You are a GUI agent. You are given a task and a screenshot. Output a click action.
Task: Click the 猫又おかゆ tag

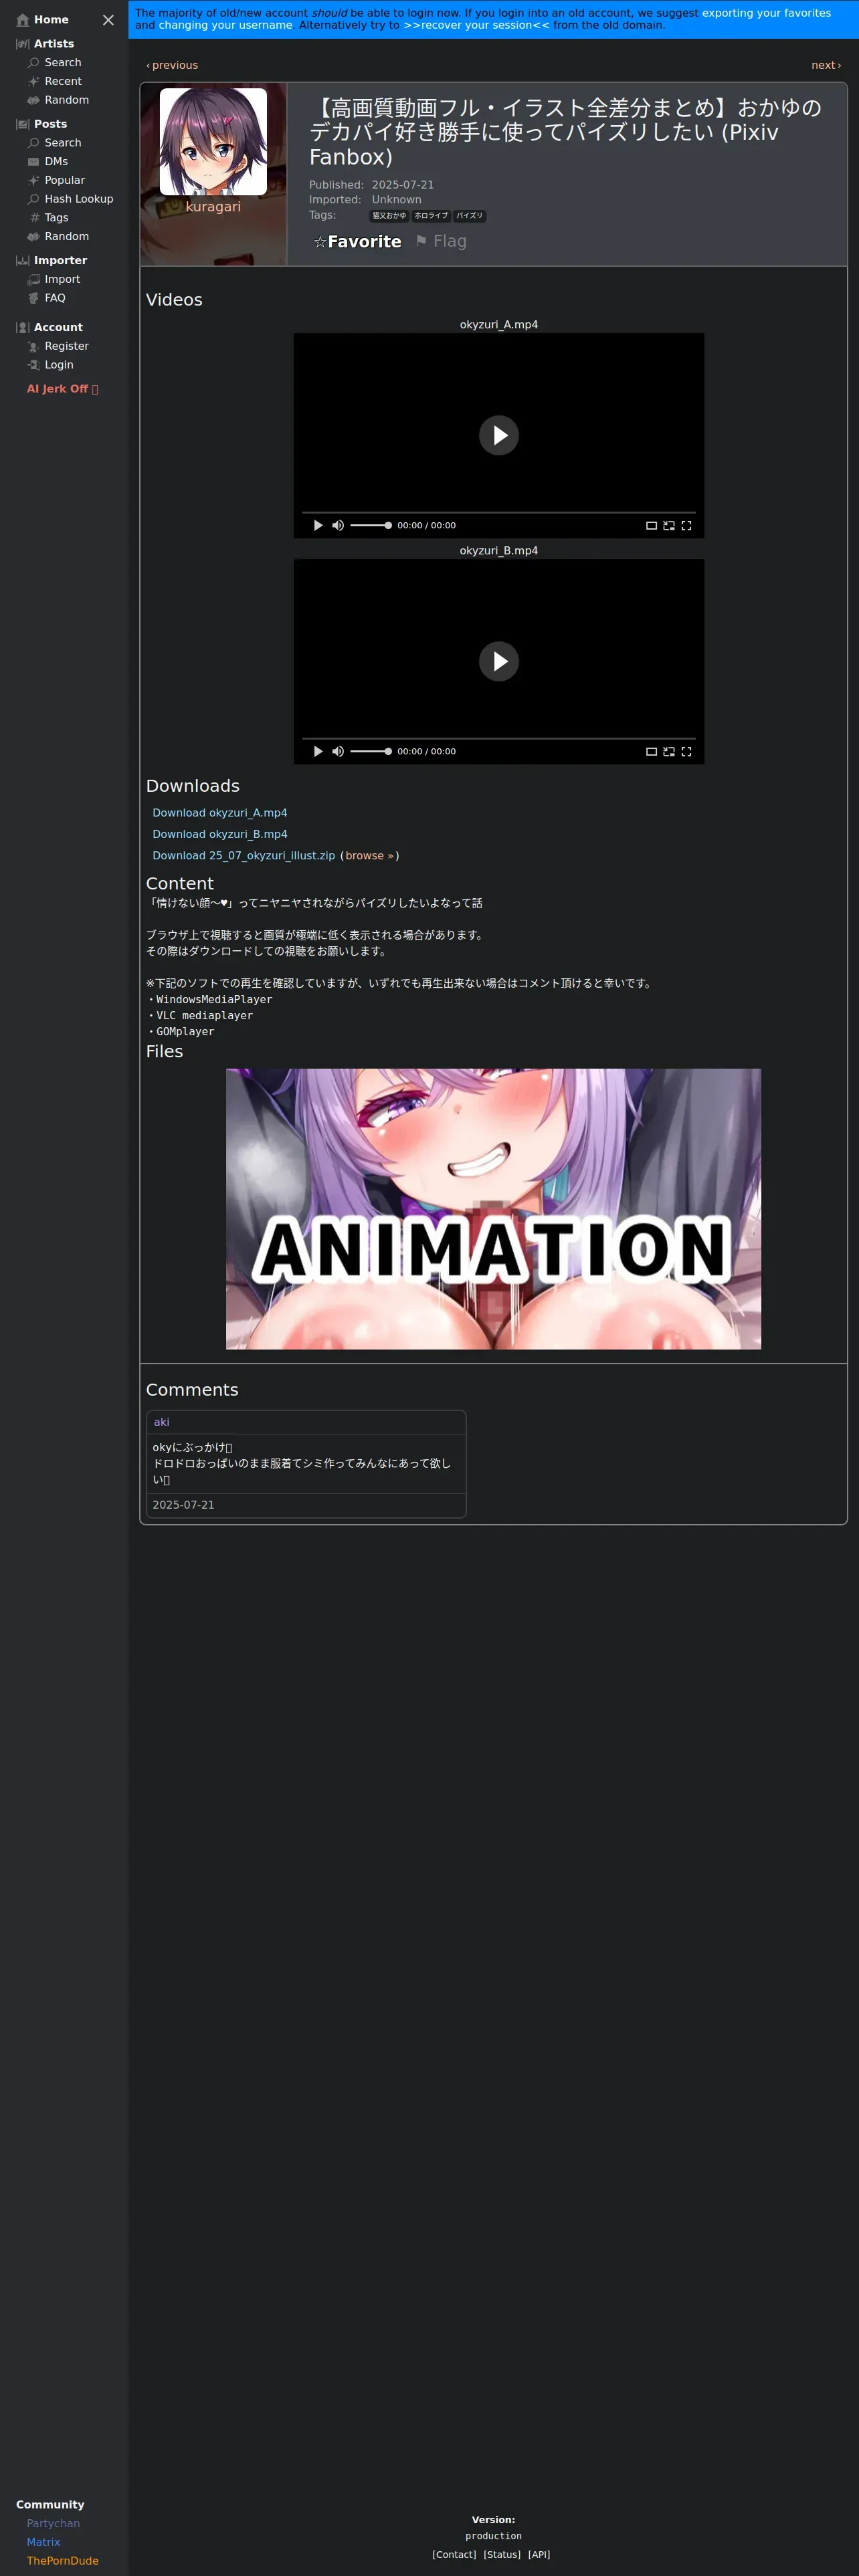point(389,216)
